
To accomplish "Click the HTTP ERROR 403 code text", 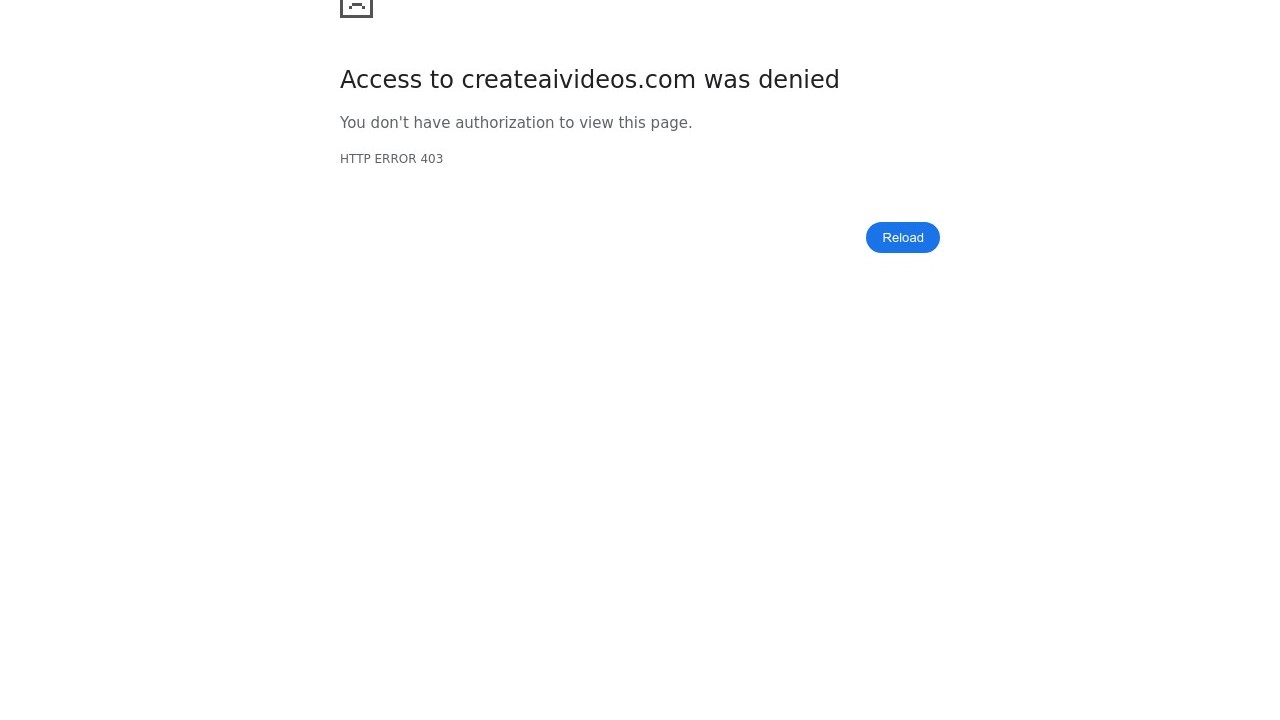I will point(391,159).
